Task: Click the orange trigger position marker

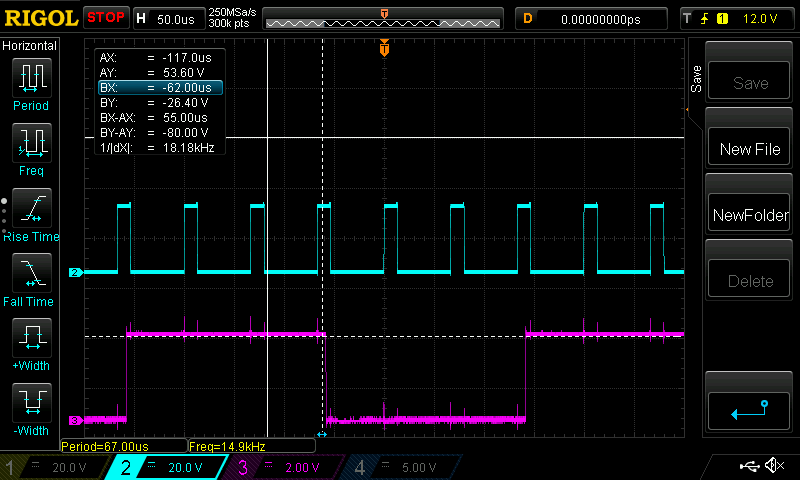Action: 384,49
